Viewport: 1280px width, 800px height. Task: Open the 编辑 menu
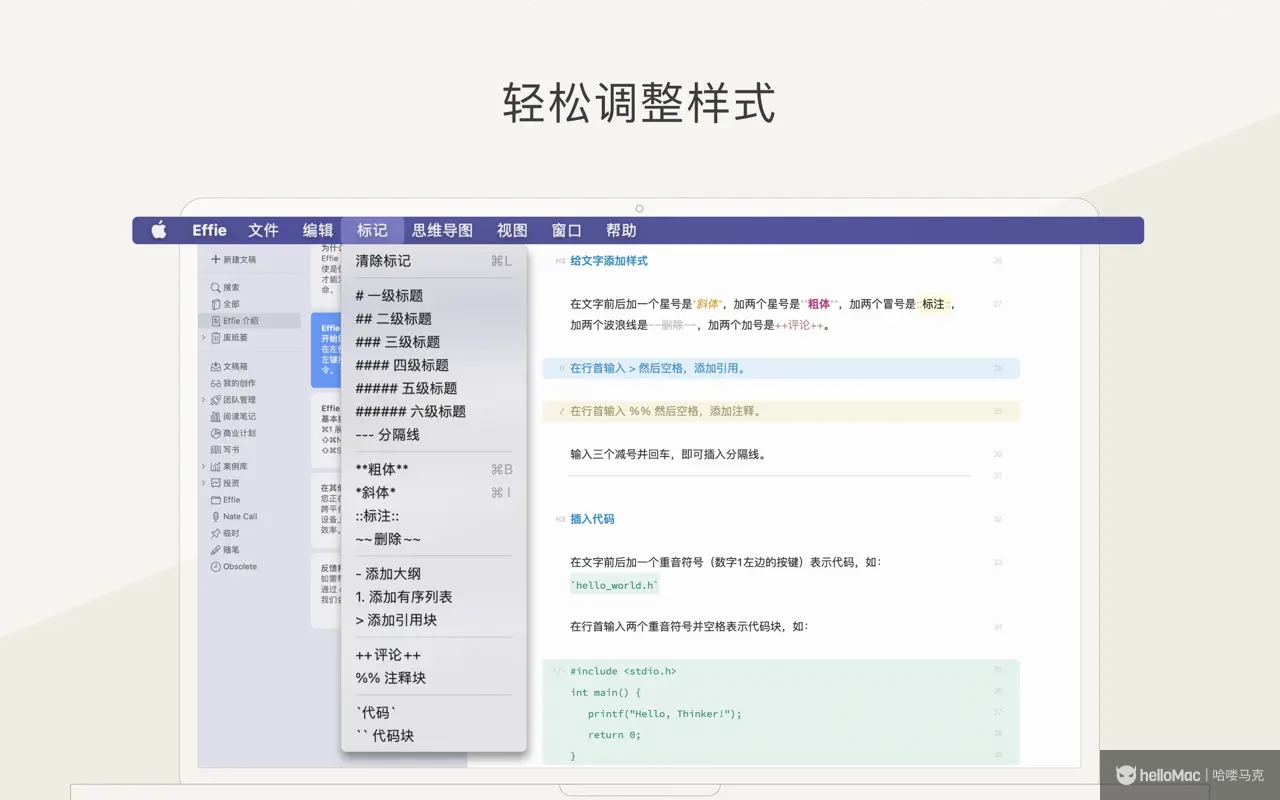coord(318,231)
